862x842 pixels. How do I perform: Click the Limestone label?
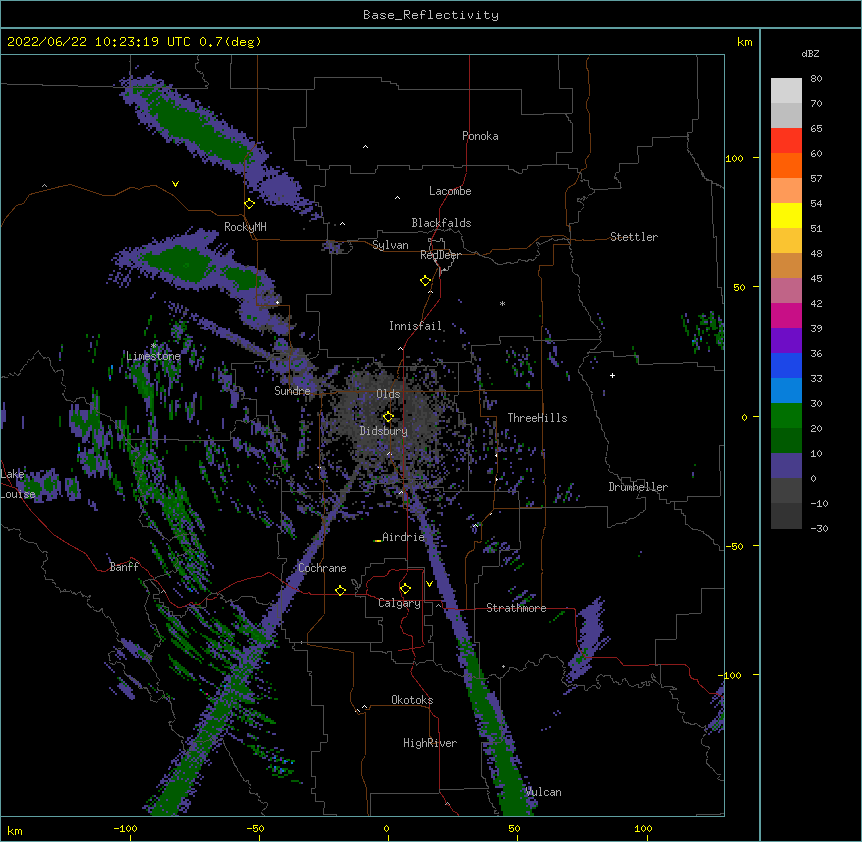[153, 356]
